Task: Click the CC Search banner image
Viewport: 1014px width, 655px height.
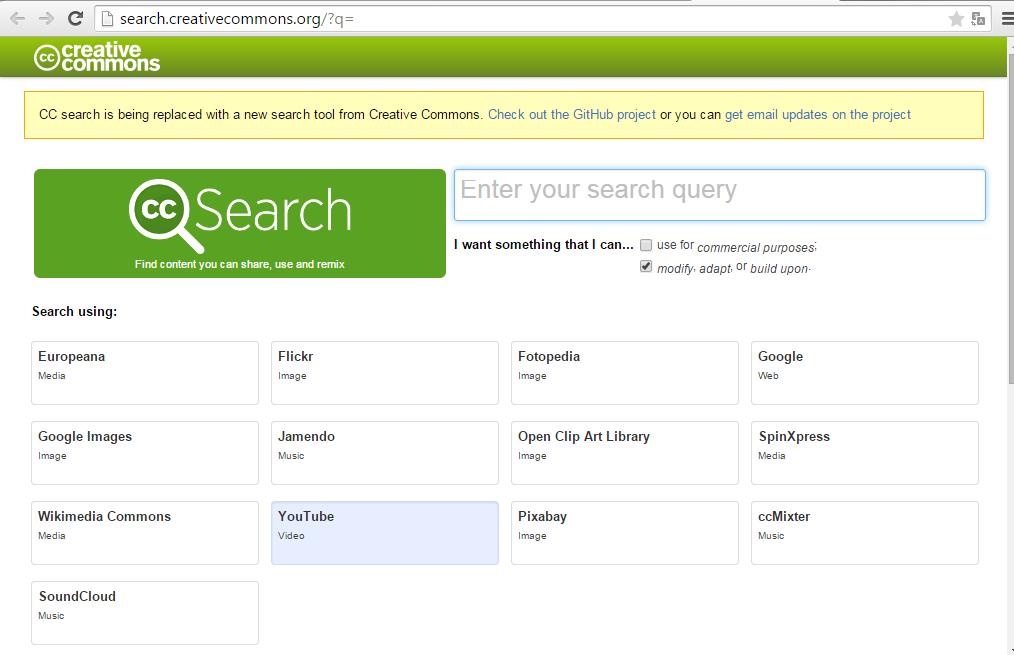Action: point(240,224)
